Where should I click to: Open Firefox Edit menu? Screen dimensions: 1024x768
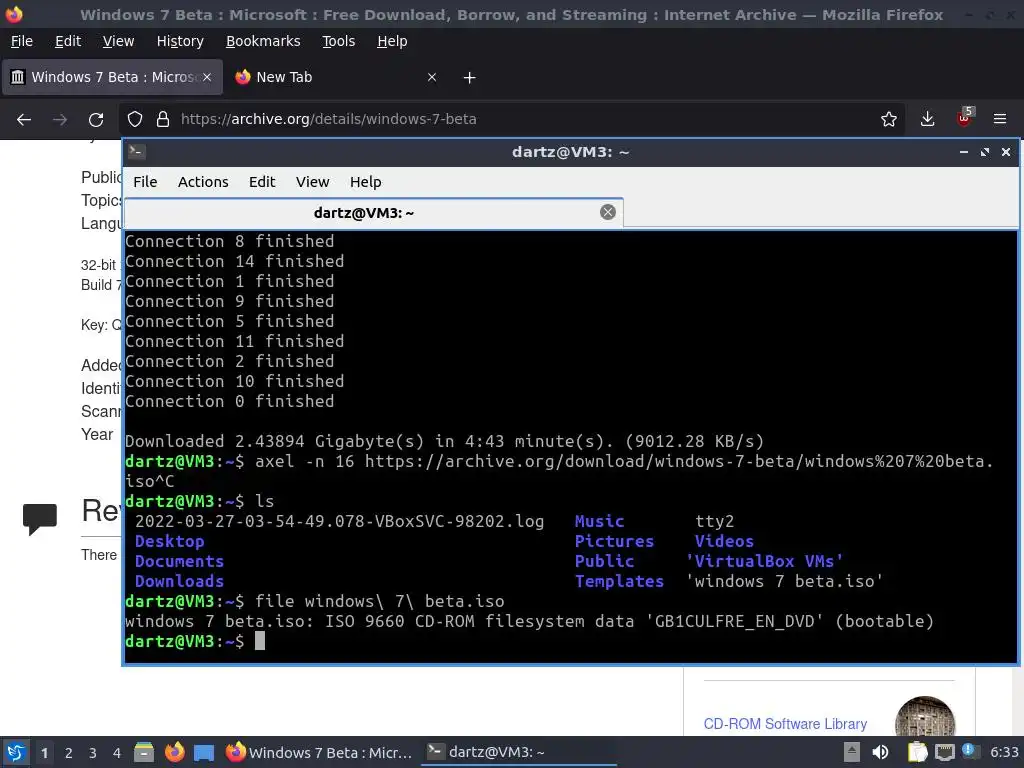click(68, 41)
